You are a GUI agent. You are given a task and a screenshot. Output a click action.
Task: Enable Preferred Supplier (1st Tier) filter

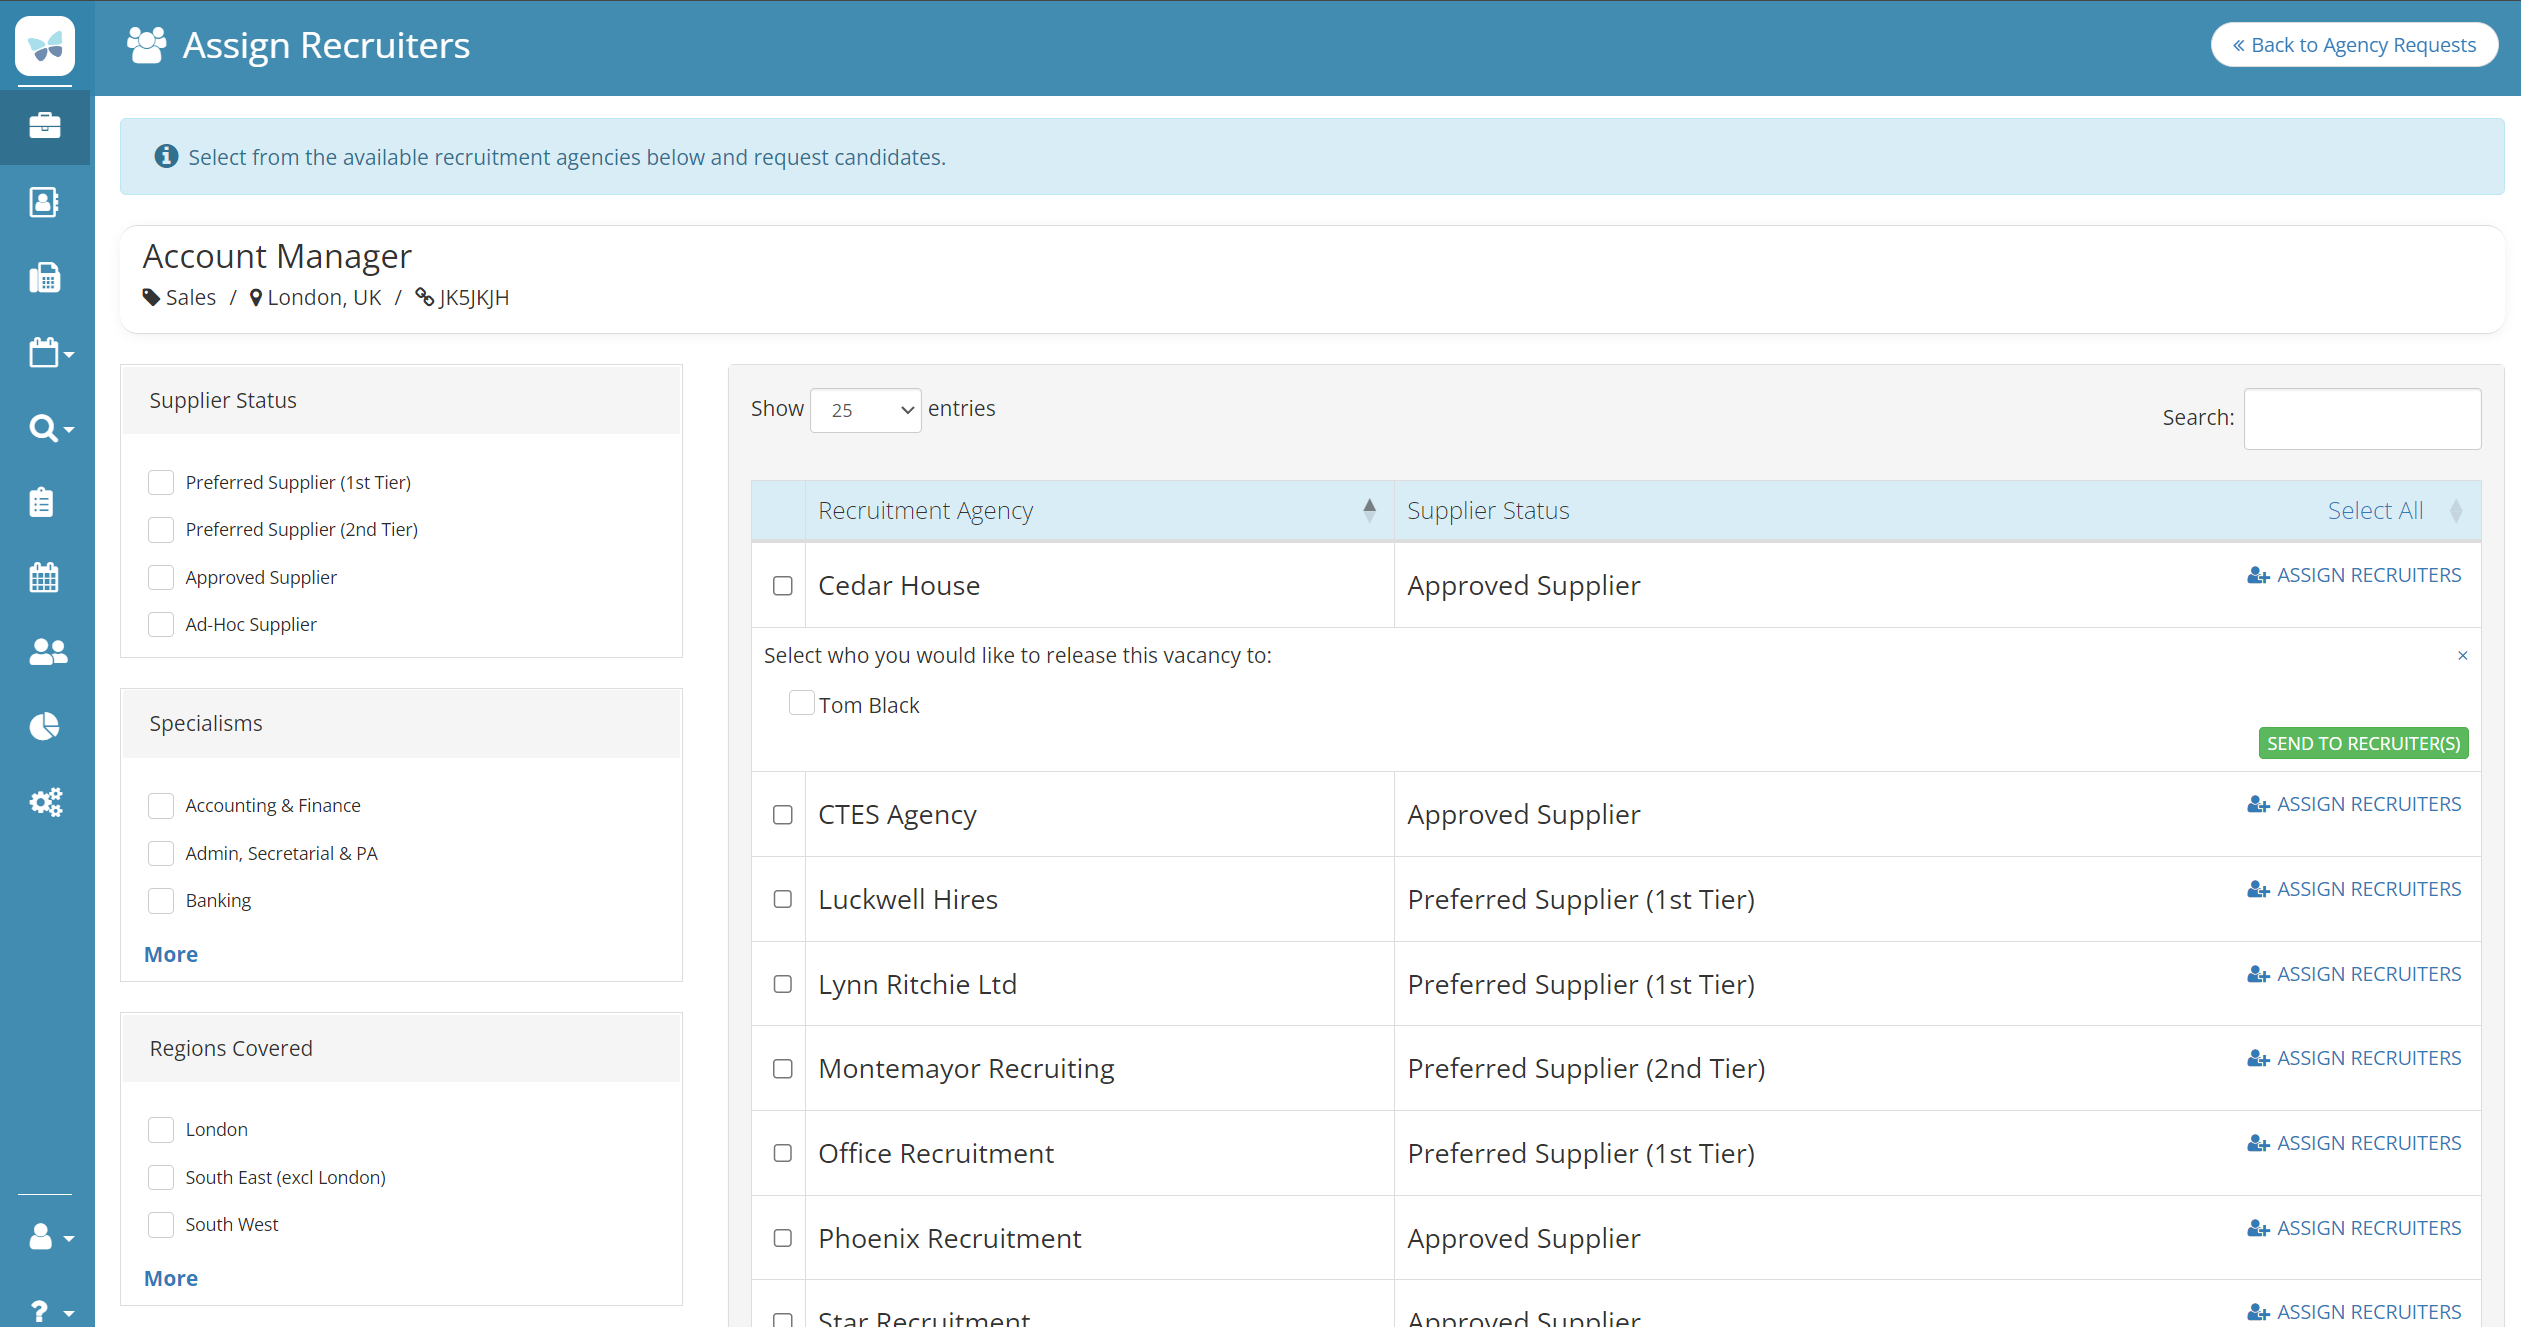pyautogui.click(x=161, y=482)
